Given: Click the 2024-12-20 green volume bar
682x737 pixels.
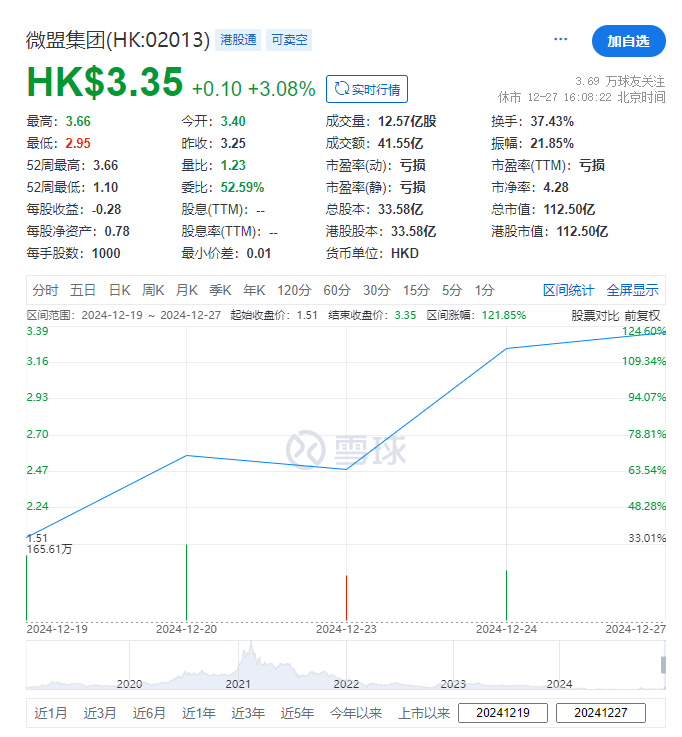Looking at the screenshot, I should [187, 582].
